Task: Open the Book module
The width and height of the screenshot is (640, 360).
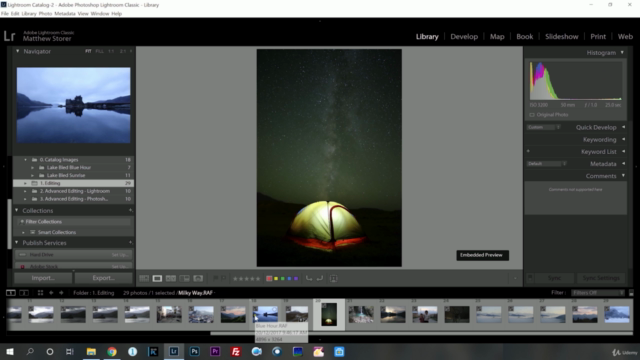Action: point(524,36)
